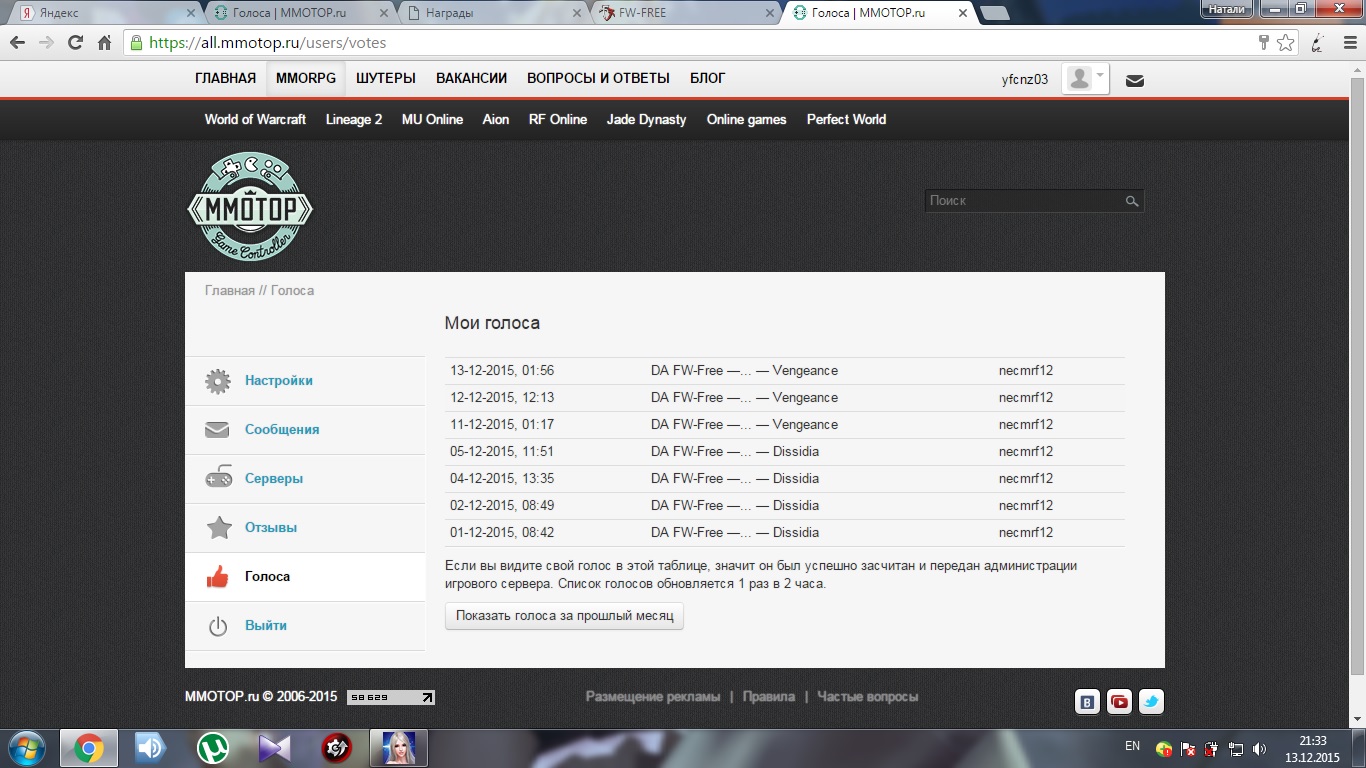The width and height of the screenshot is (1366, 768).
Task: Open the VK social icon in footer
Action: pyautogui.click(x=1087, y=702)
